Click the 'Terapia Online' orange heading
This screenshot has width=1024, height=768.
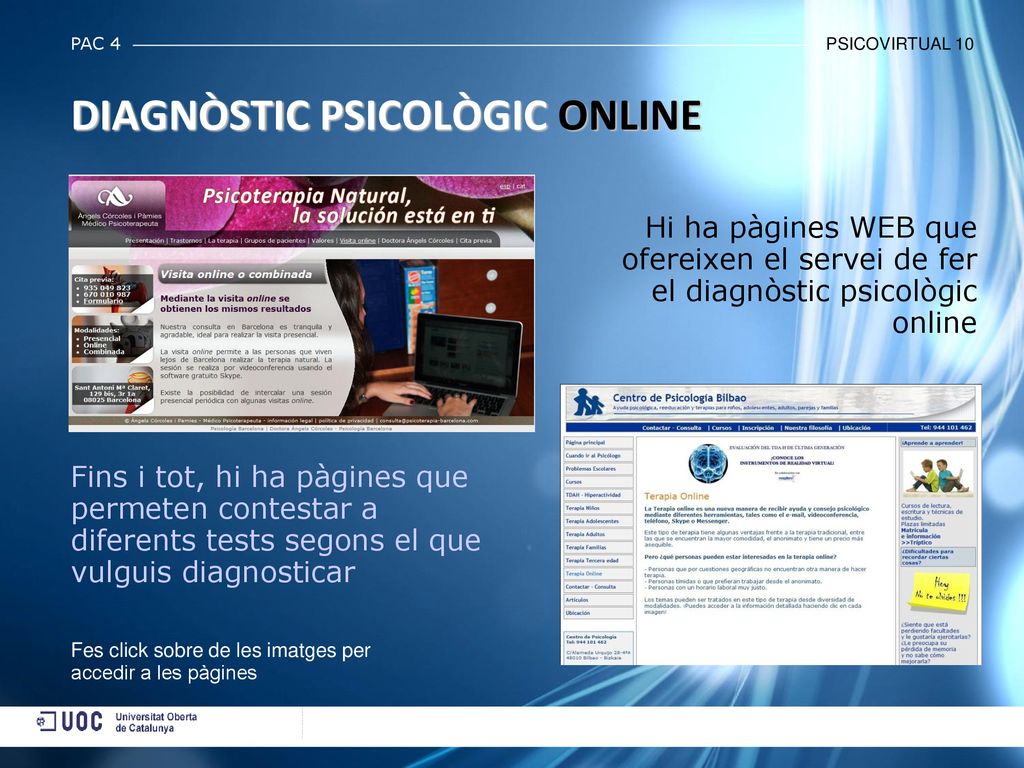(x=676, y=496)
